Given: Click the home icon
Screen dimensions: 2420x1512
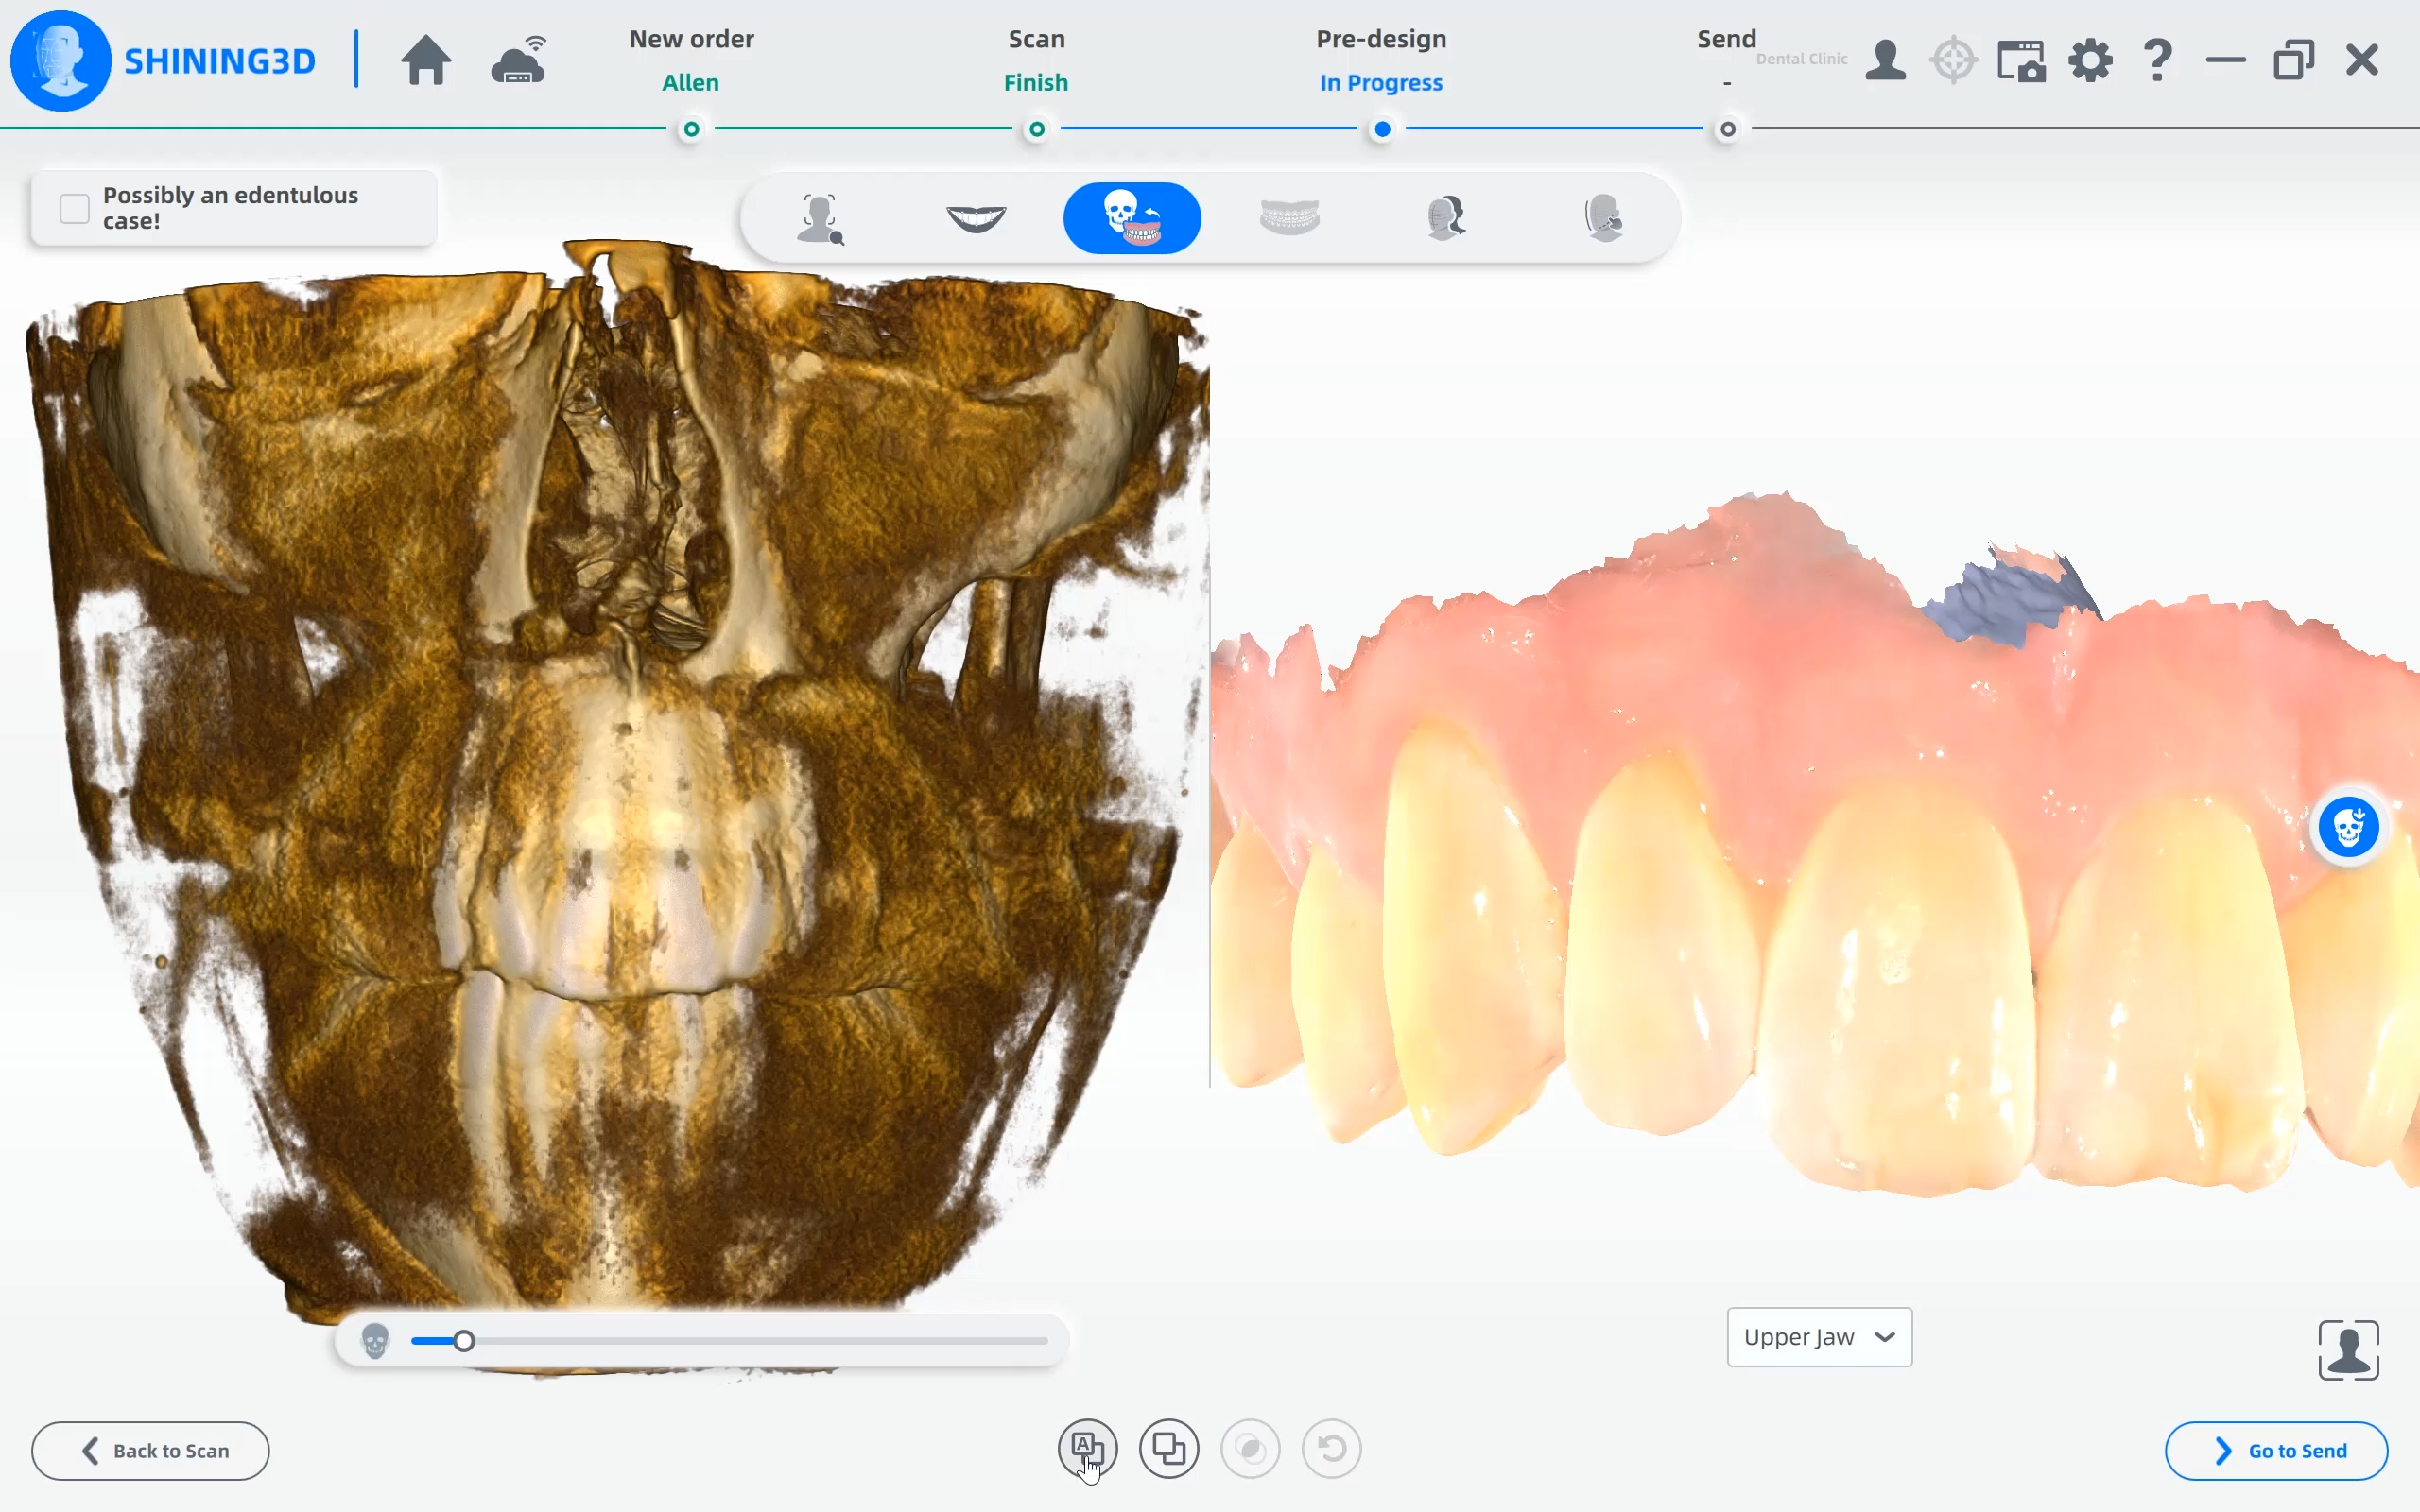Looking at the screenshot, I should (426, 61).
